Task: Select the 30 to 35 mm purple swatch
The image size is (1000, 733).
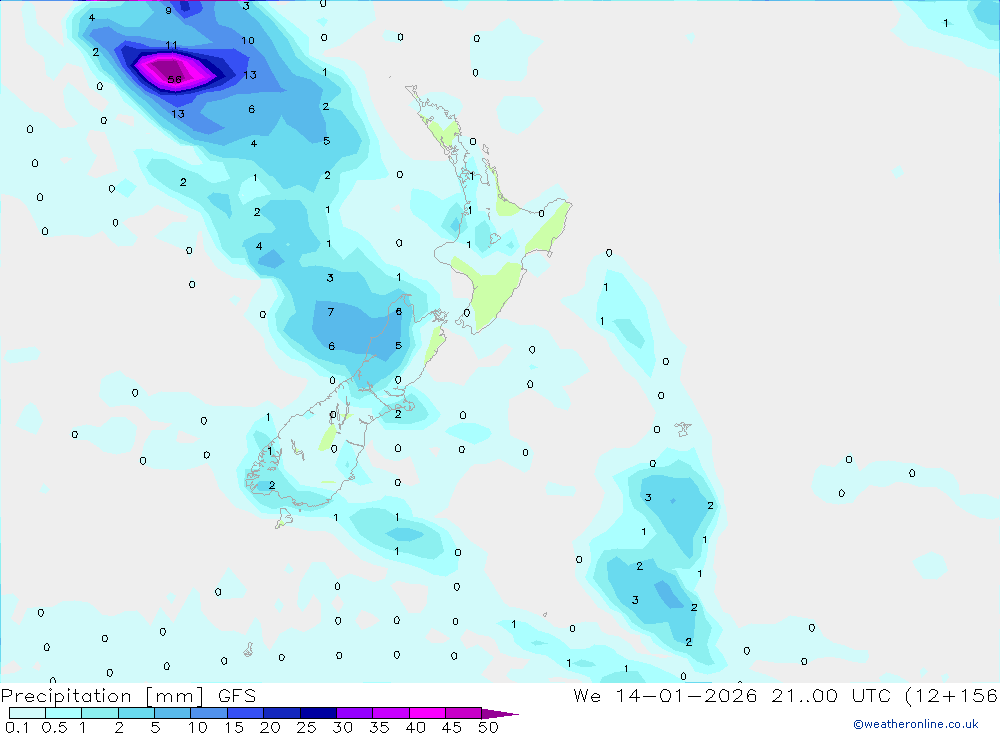Action: tap(354, 713)
